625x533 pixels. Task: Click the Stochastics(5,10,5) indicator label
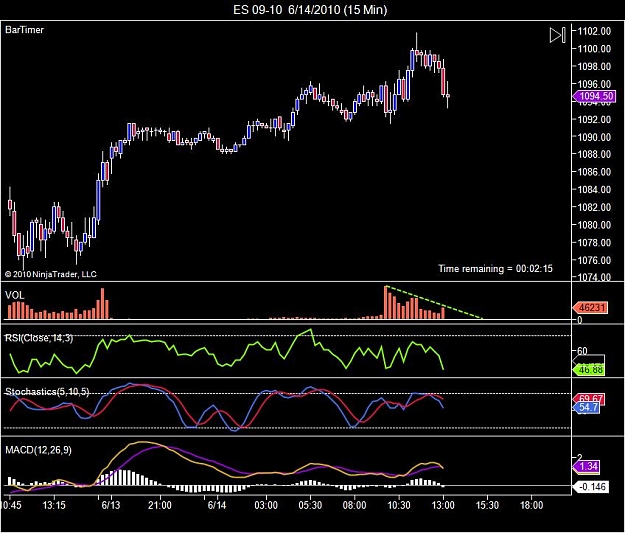pyautogui.click(x=47, y=392)
